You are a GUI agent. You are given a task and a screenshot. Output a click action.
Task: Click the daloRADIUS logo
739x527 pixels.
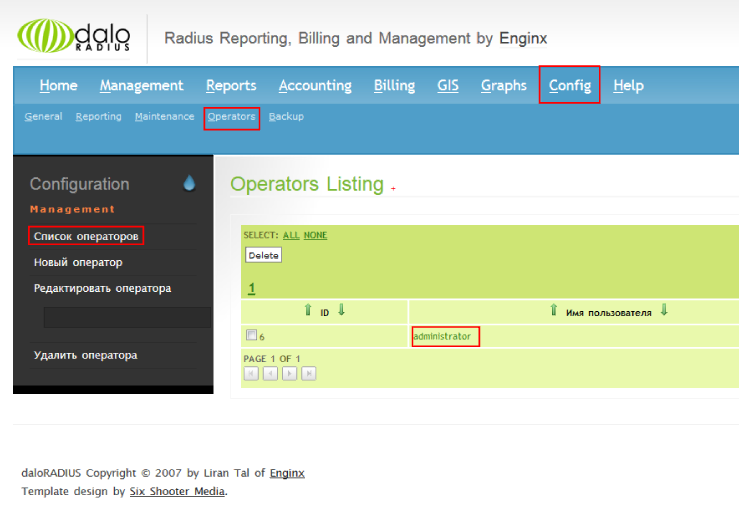point(74,36)
